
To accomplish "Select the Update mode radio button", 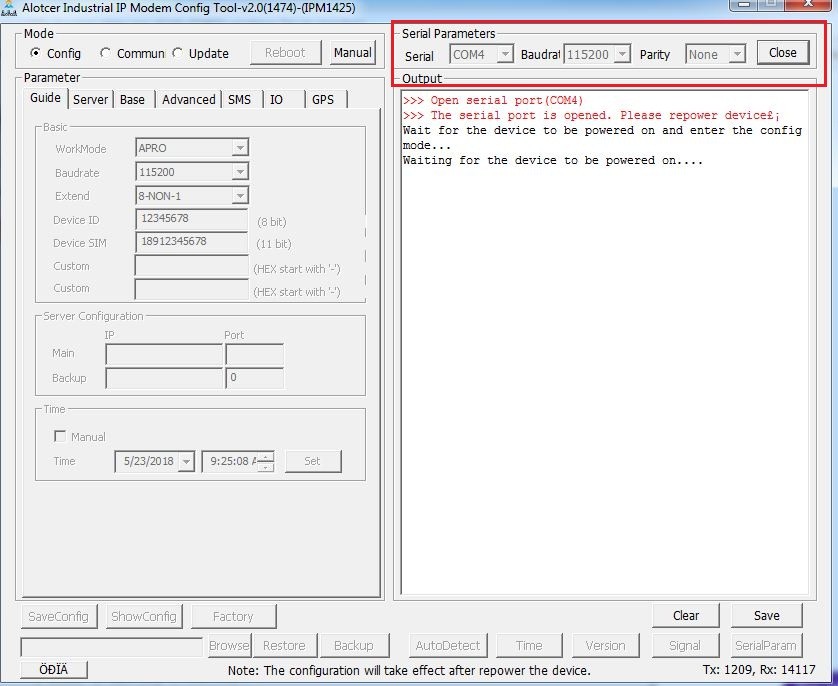I will click(x=177, y=53).
